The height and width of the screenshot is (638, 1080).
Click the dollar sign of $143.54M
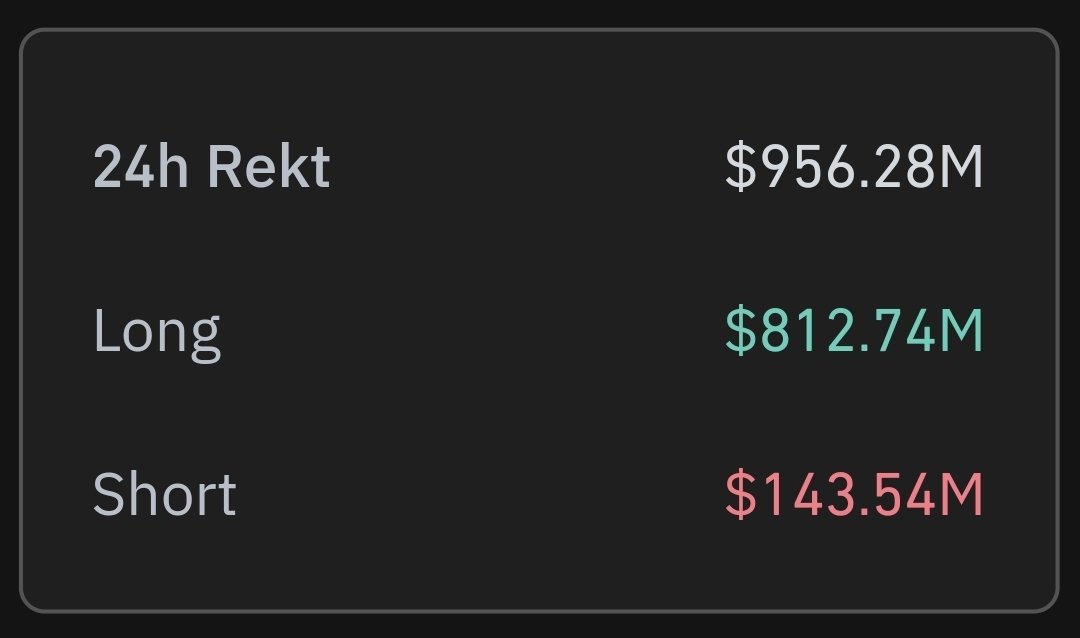tap(740, 494)
